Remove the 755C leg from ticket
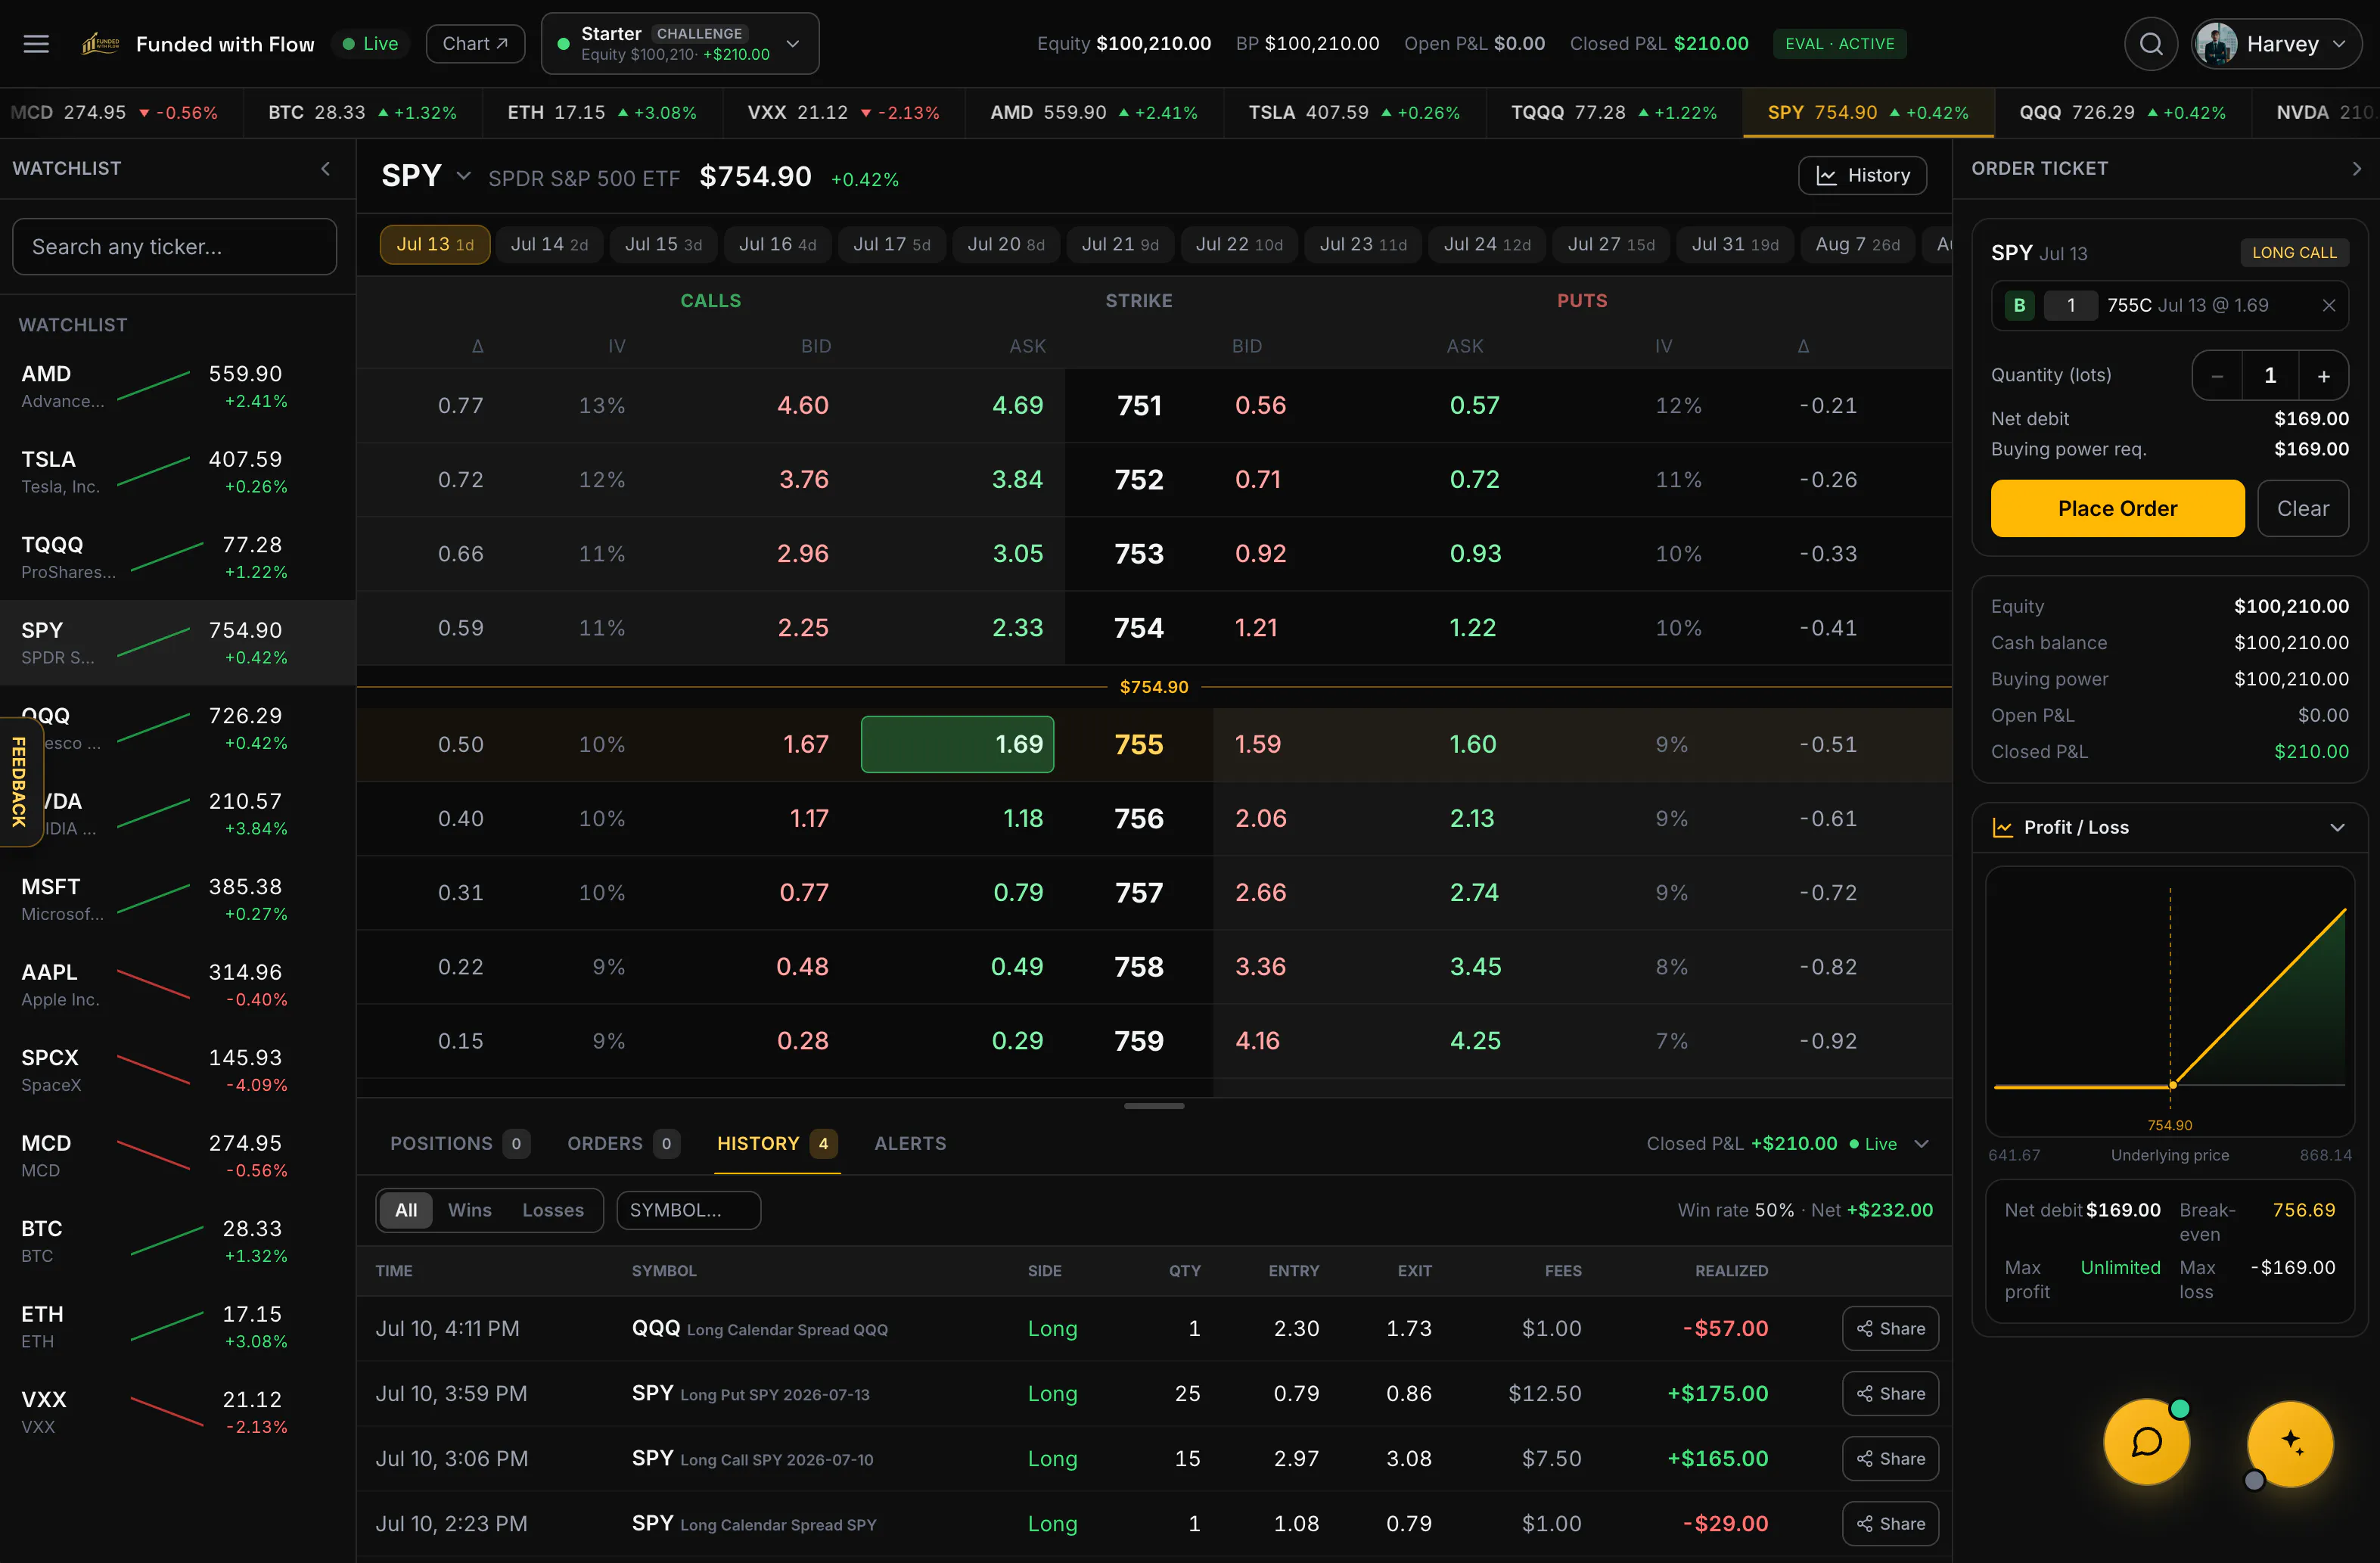This screenshot has width=2380, height=1563. 2328,306
